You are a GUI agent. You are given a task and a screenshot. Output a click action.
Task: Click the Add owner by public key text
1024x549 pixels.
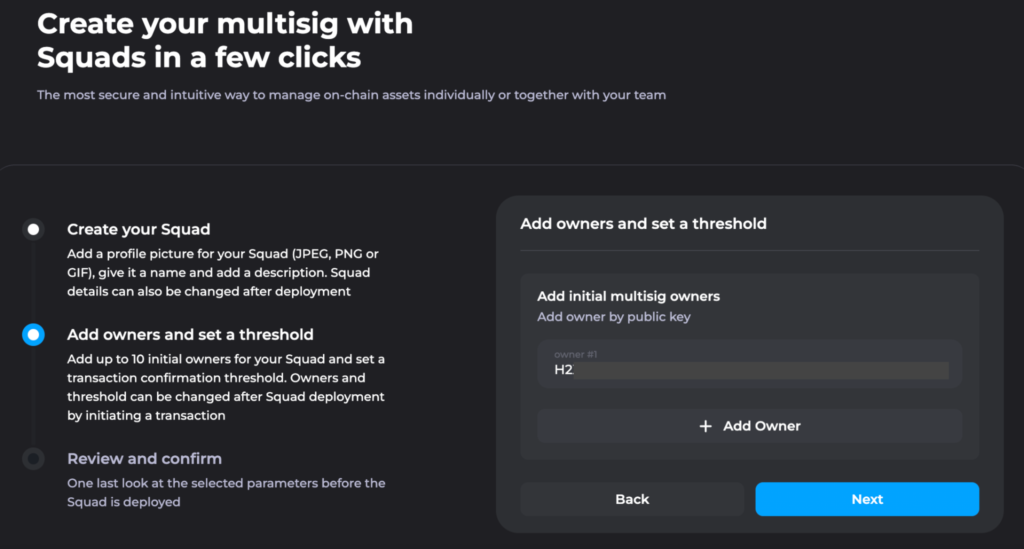coord(613,317)
